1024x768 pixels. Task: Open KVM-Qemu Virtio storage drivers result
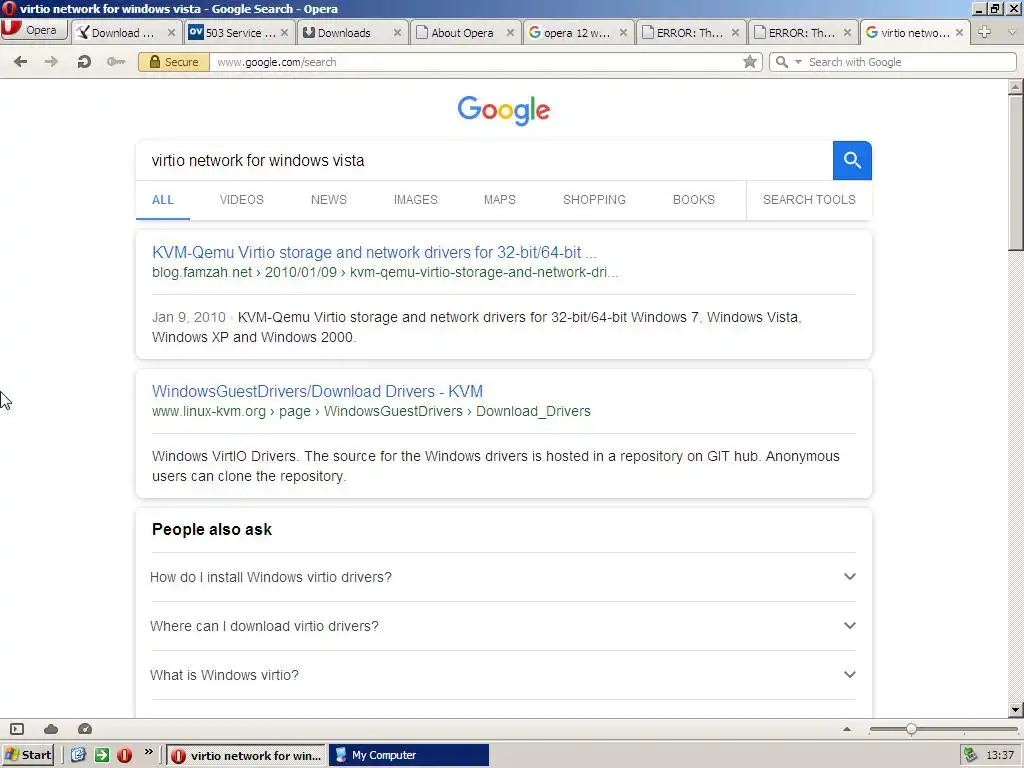point(374,252)
